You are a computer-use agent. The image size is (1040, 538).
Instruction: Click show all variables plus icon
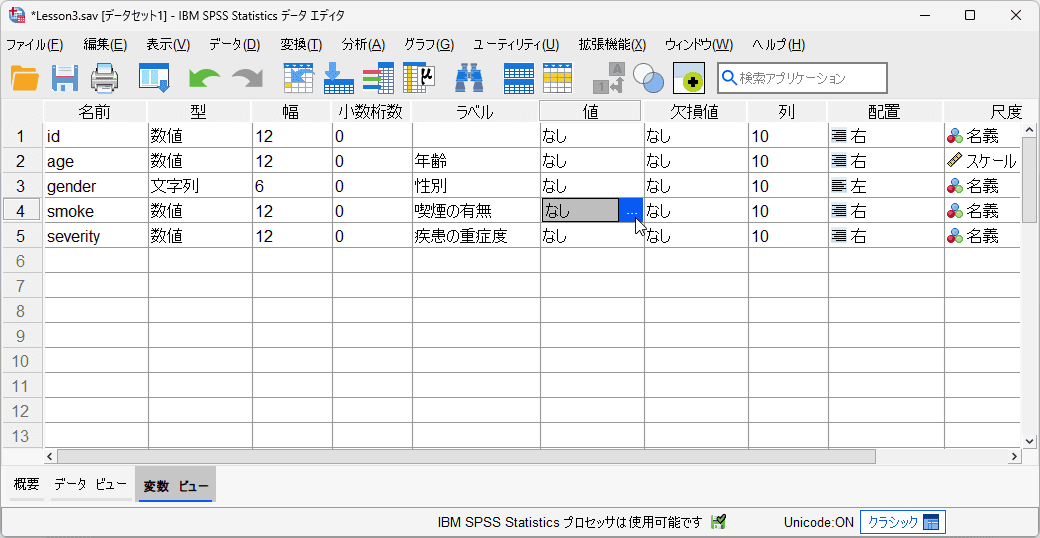[688, 78]
